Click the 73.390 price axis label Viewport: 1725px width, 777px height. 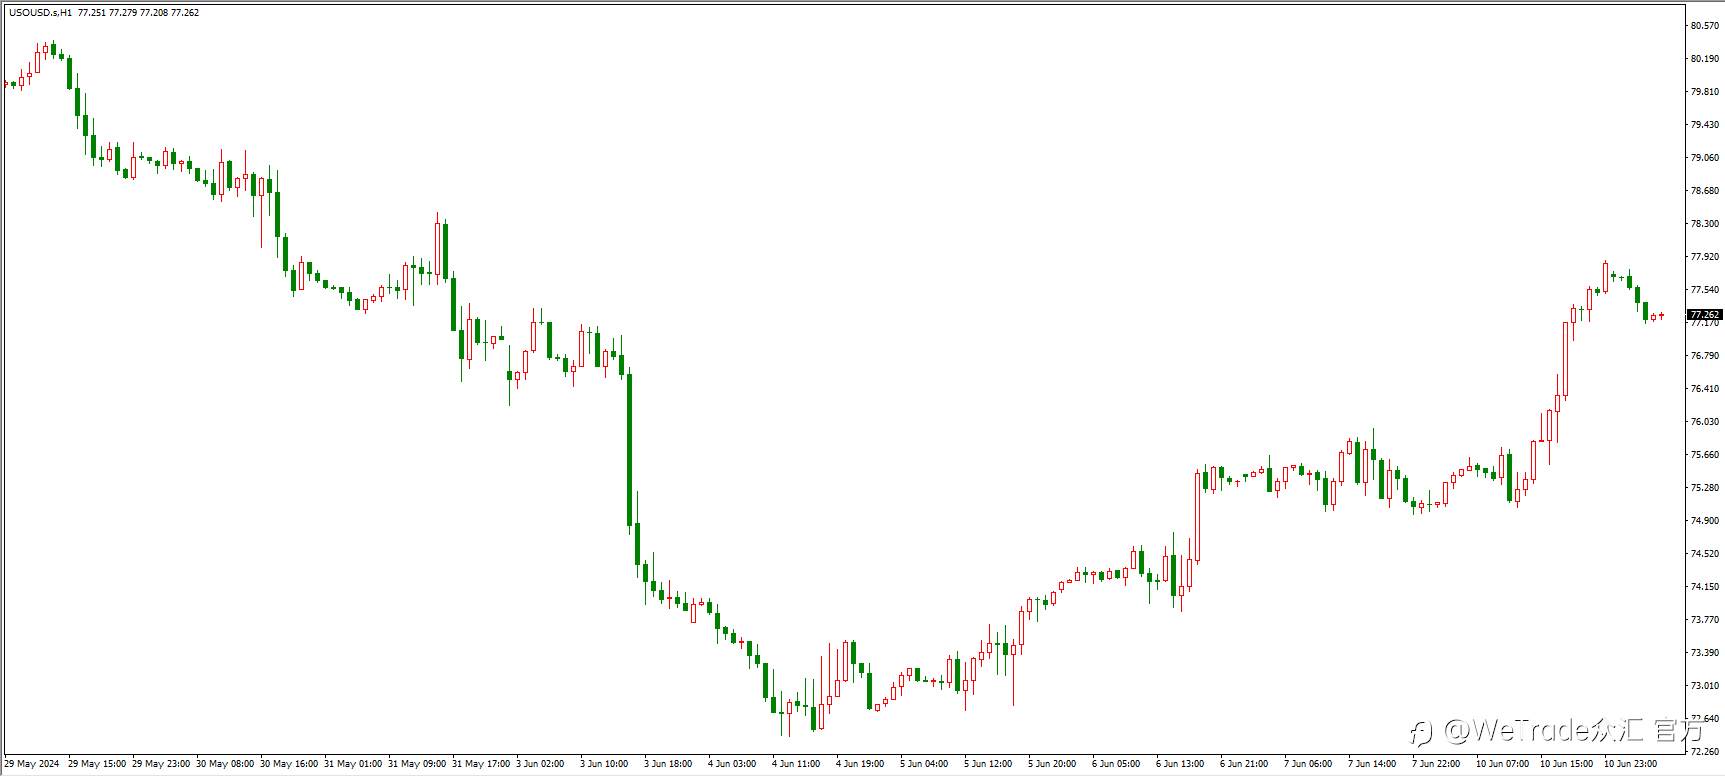[1704, 653]
